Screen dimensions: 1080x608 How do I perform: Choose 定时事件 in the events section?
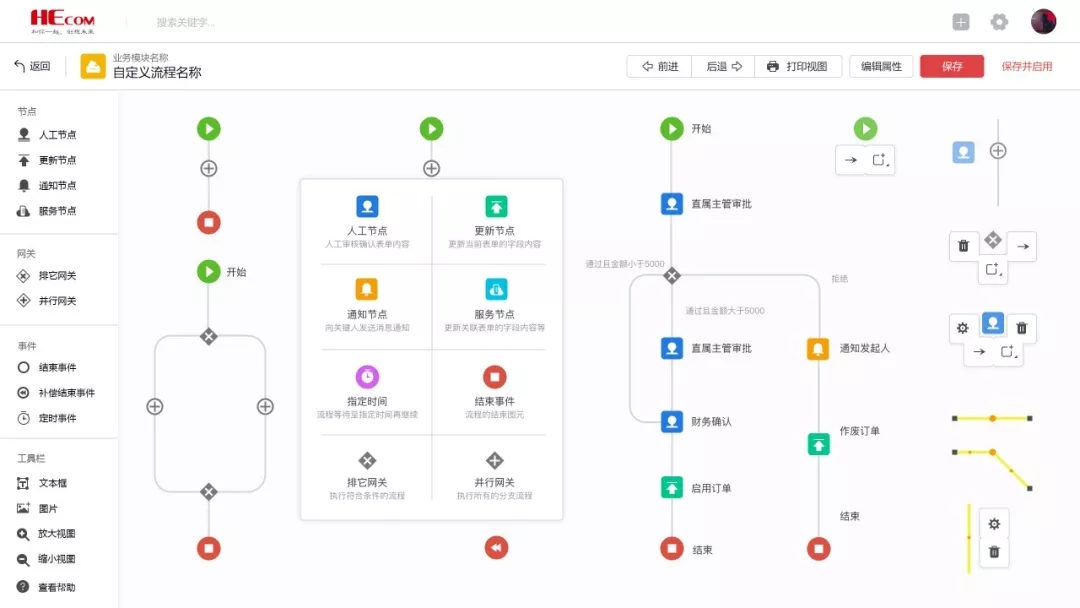pos(57,419)
